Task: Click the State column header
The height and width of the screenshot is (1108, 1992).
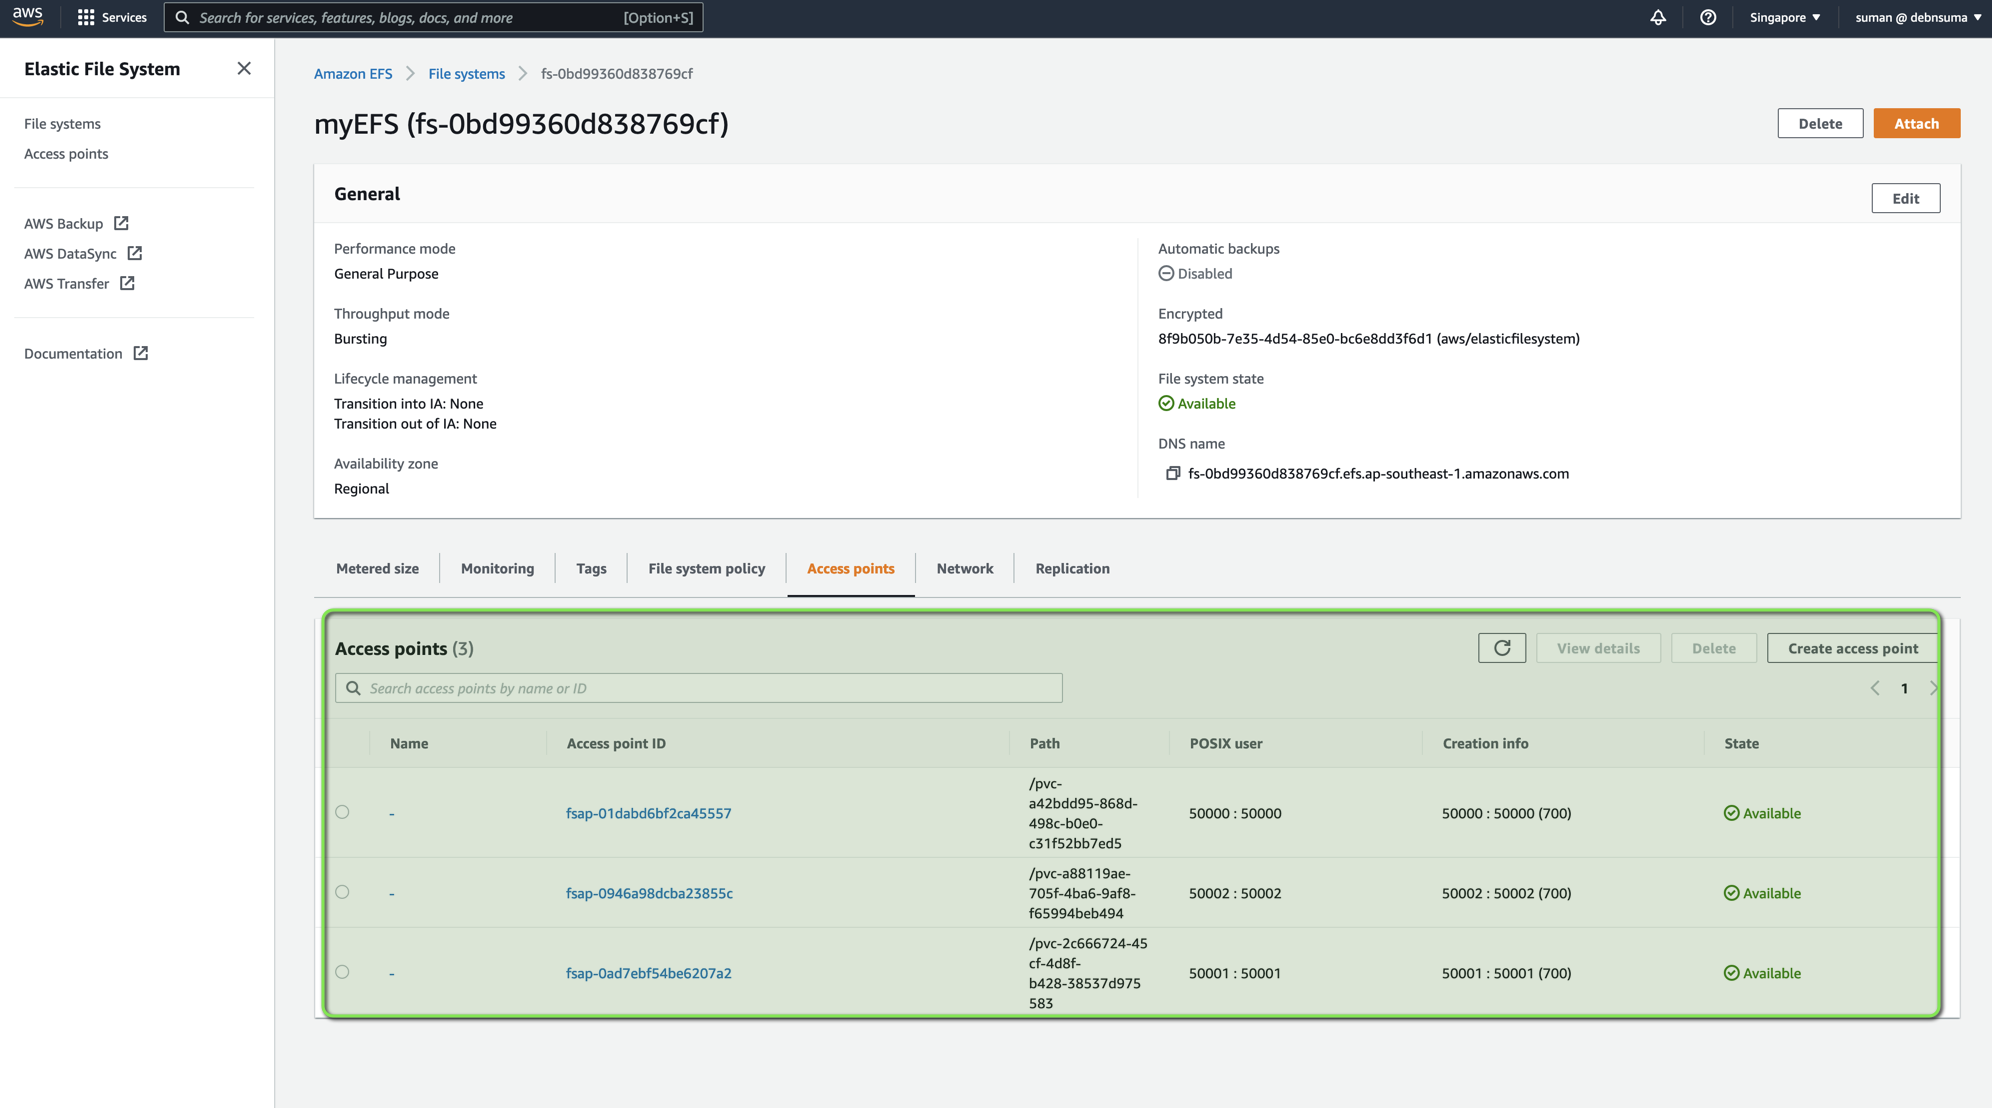Action: (x=1741, y=743)
